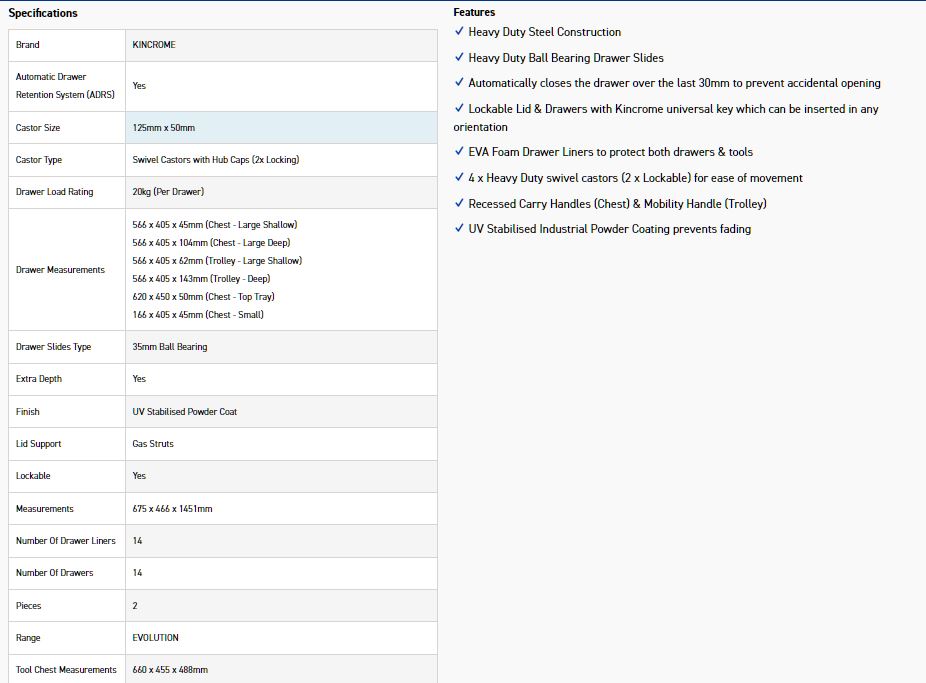Click the 35mm Ball Bearing slides value
Viewport: 926px width, 683px height.
(170, 347)
